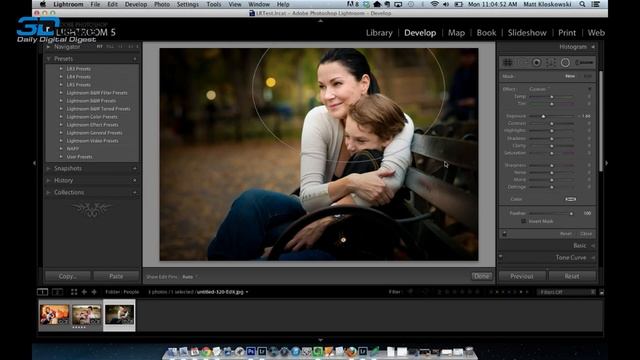The image size is (640, 360).
Task: Click the Paste button
Action: pyautogui.click(x=116, y=276)
